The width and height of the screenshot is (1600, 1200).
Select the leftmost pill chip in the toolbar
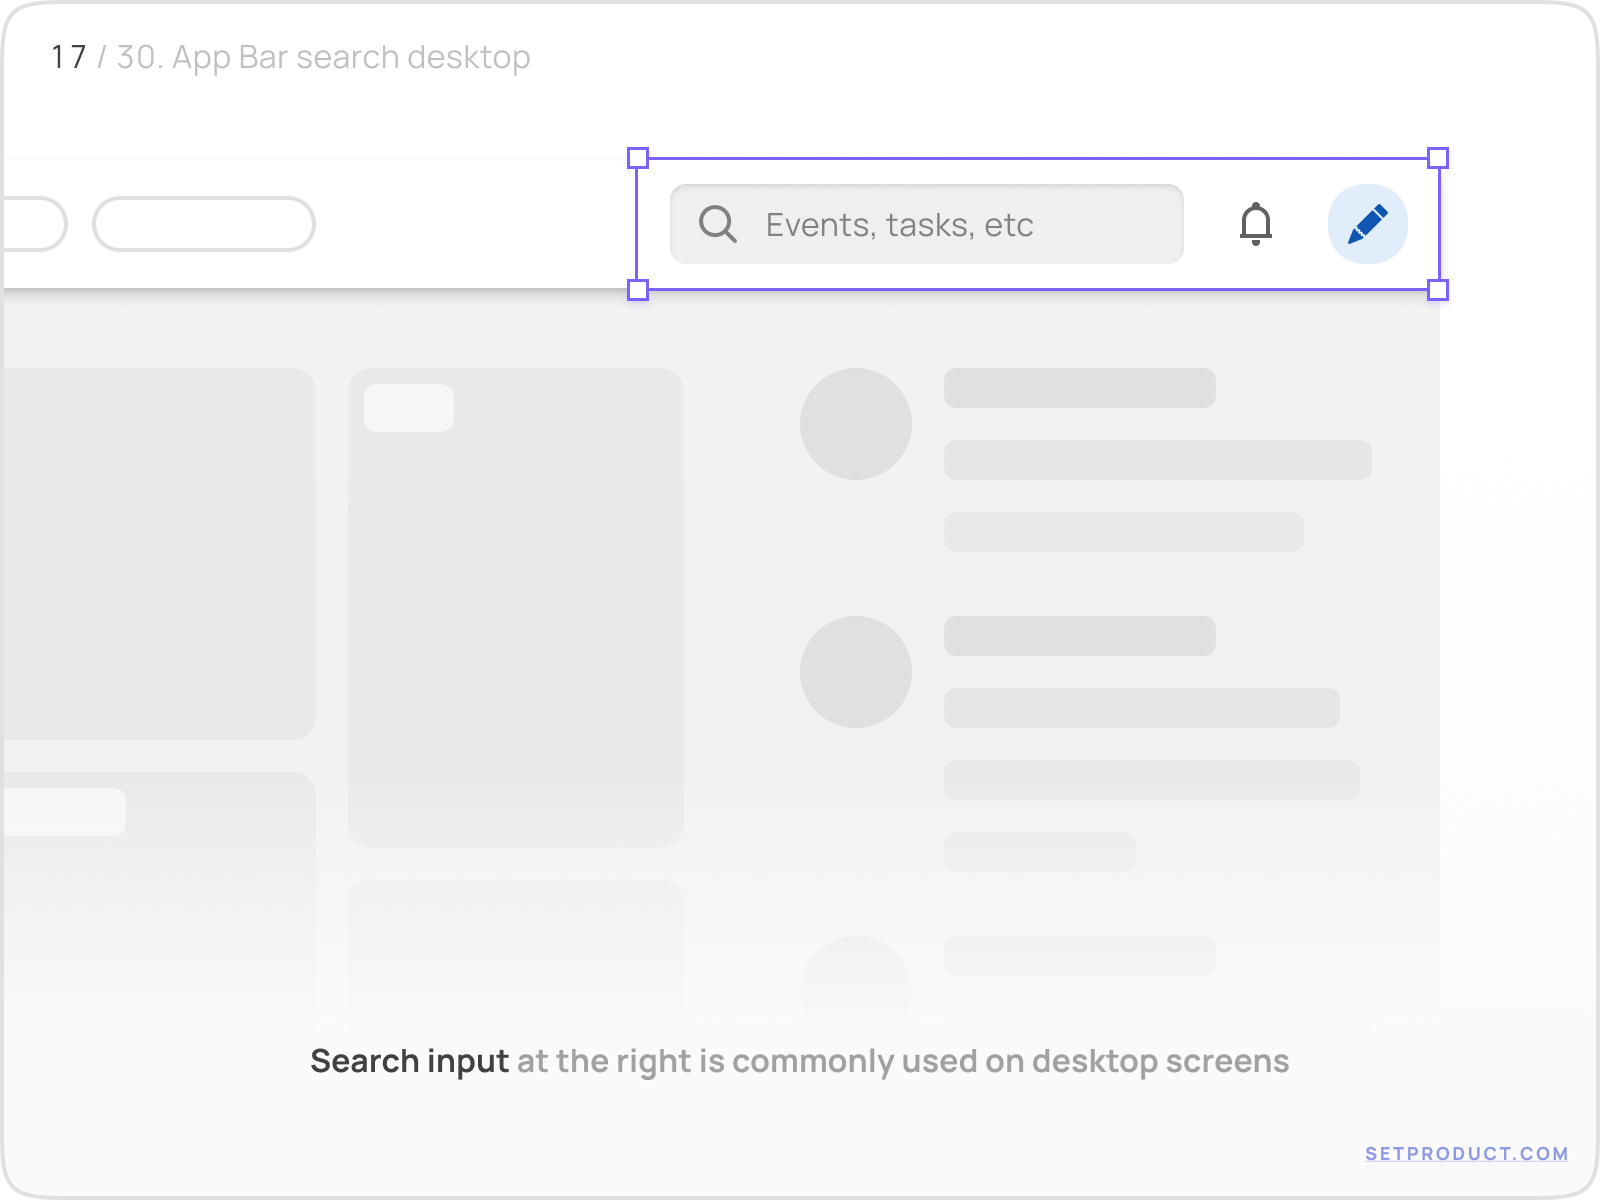pos(30,224)
